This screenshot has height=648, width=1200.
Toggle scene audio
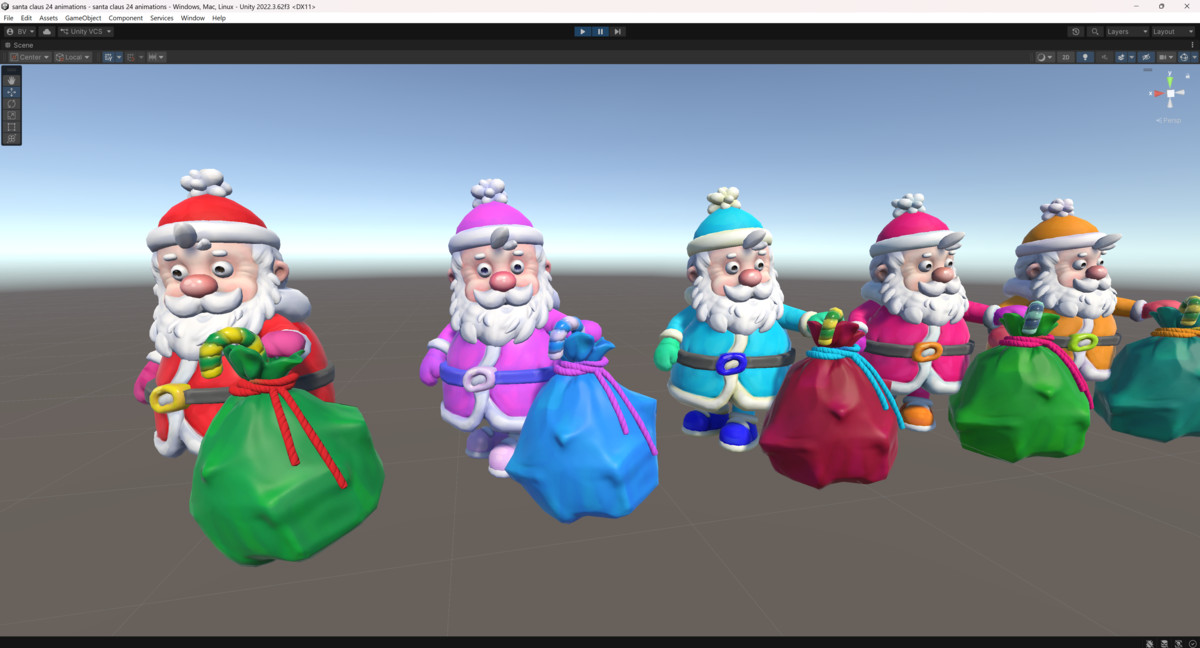1104,57
